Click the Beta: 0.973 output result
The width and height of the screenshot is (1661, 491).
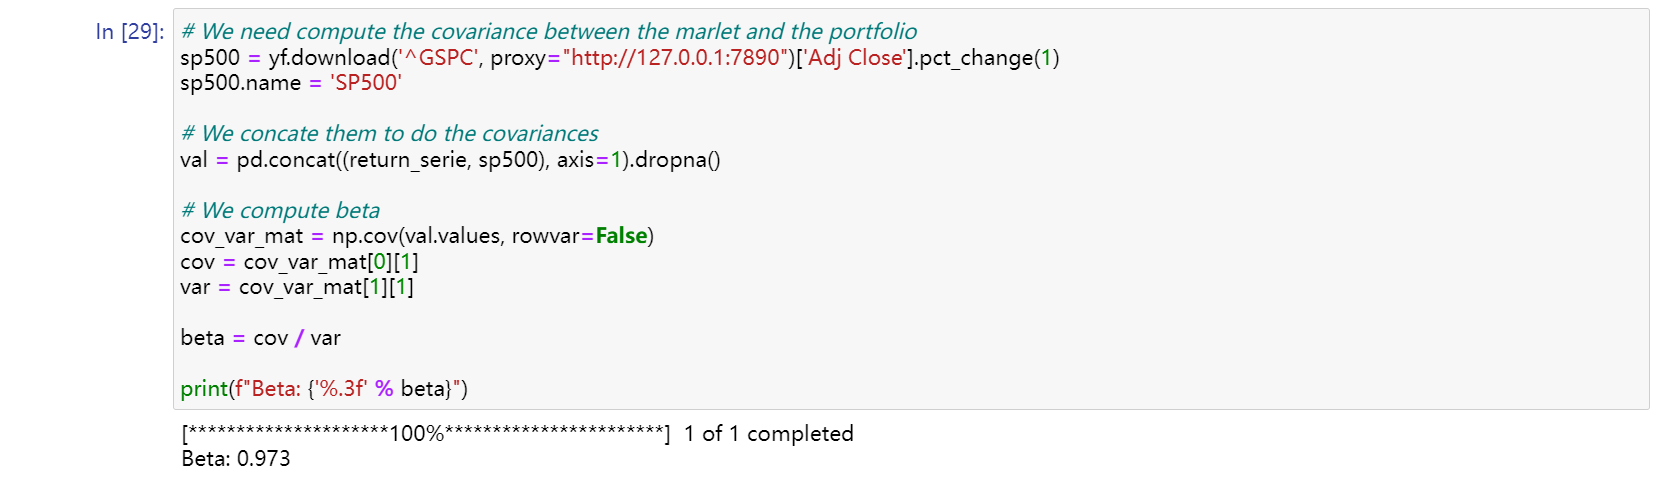click(236, 459)
